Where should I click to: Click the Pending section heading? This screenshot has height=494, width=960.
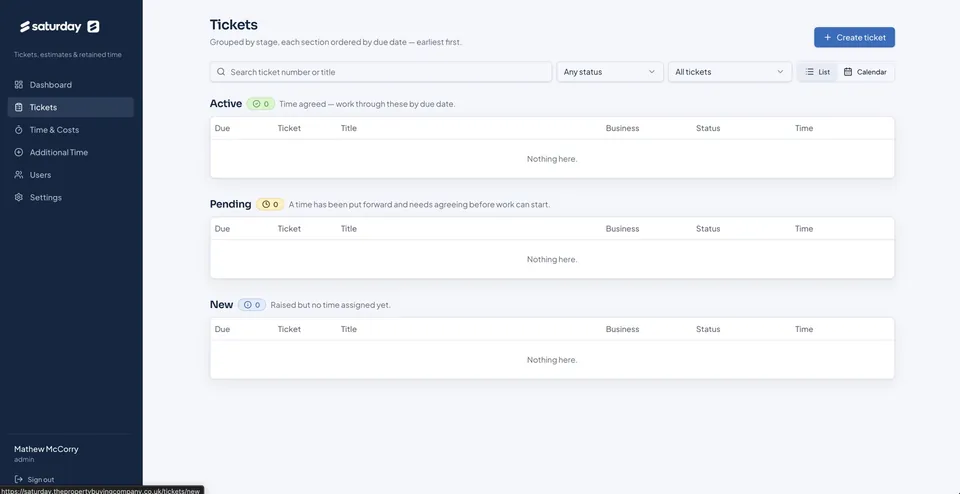pos(231,204)
